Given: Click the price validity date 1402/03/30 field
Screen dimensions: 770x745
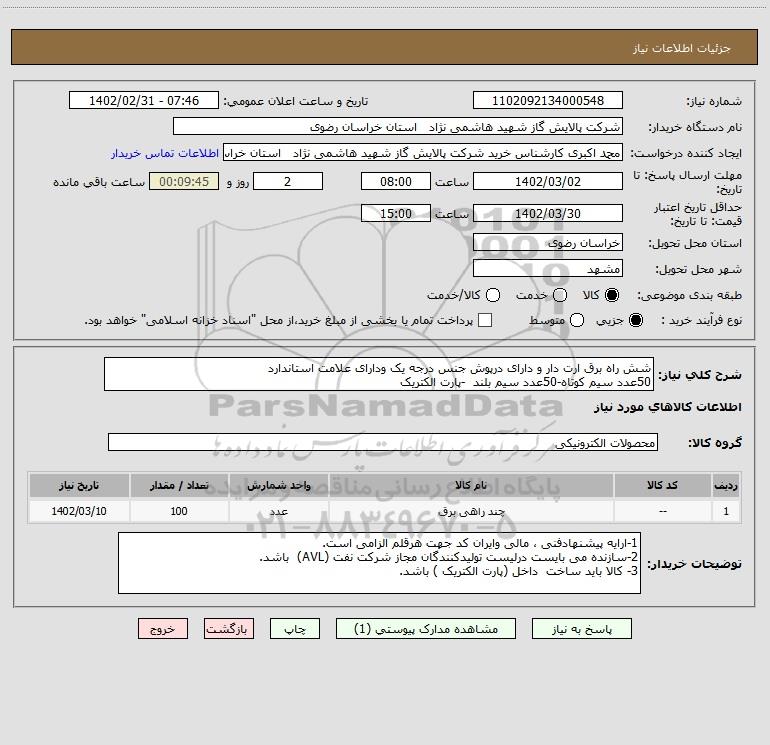Looking at the screenshot, I should coord(547,213).
